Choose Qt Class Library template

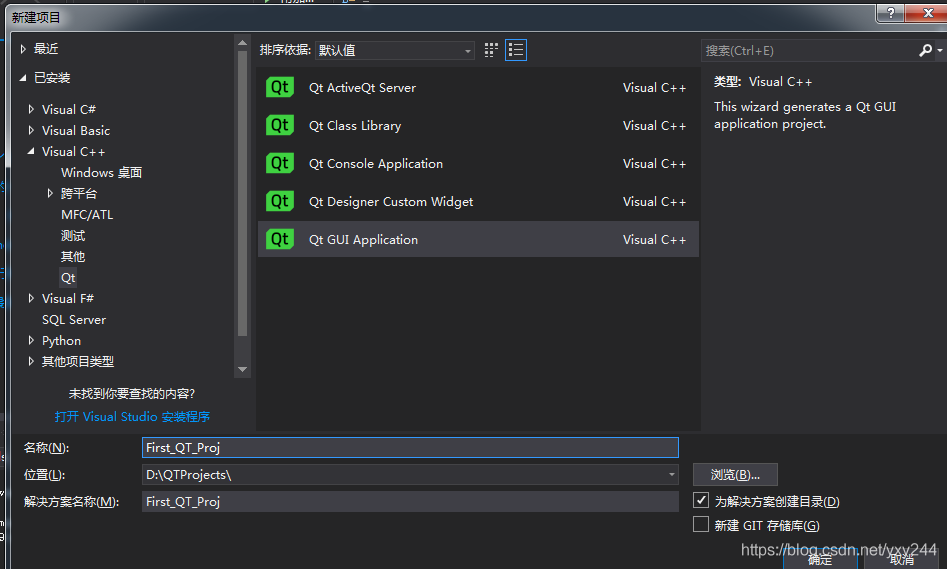pyautogui.click(x=478, y=126)
